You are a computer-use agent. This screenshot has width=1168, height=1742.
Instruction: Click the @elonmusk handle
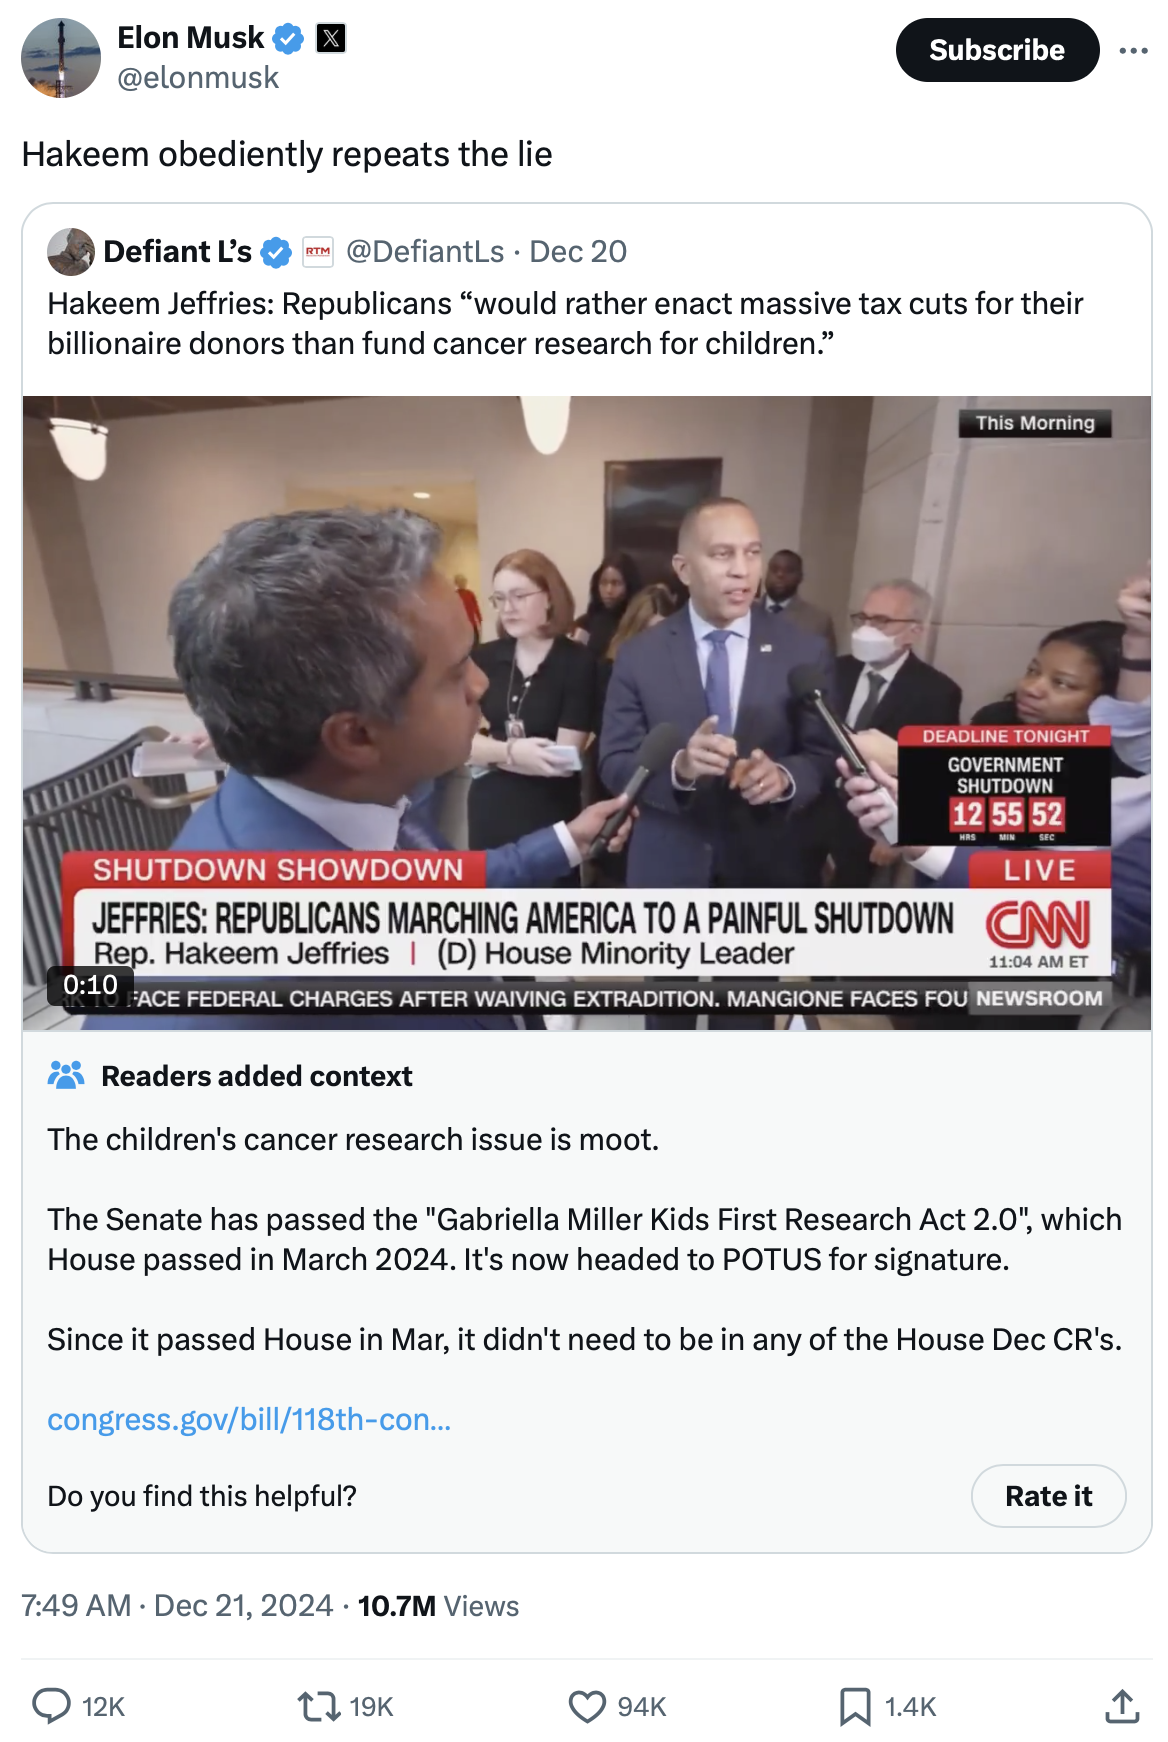click(198, 78)
